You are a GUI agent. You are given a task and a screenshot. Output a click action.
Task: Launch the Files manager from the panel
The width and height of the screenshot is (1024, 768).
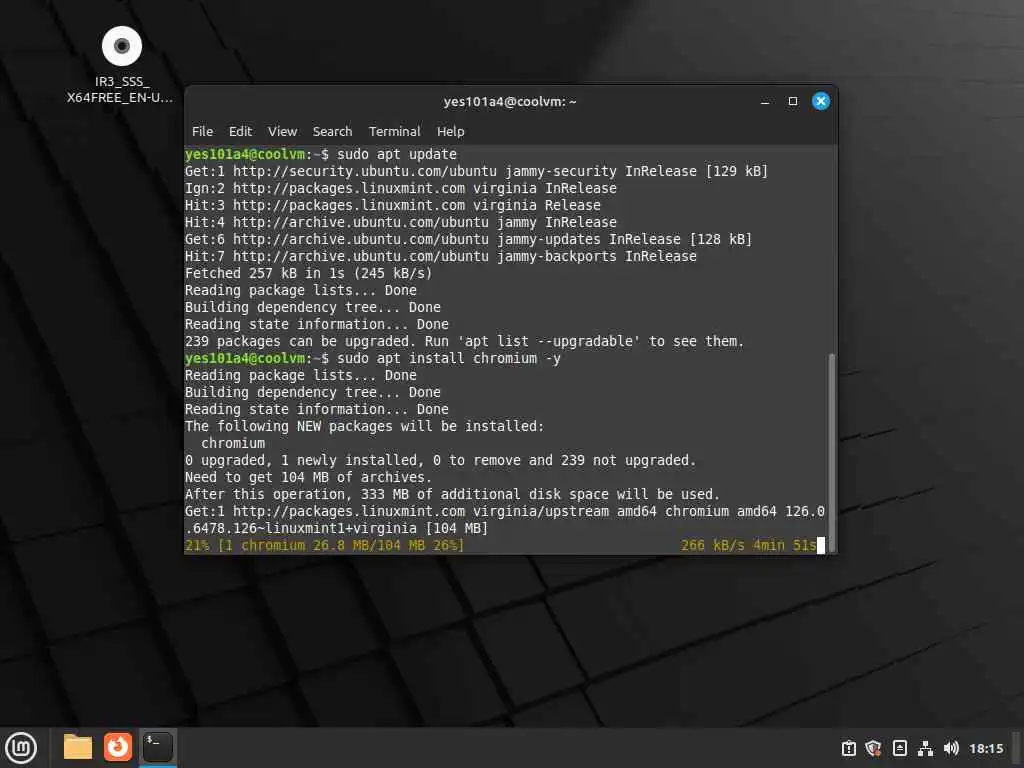tap(78, 747)
